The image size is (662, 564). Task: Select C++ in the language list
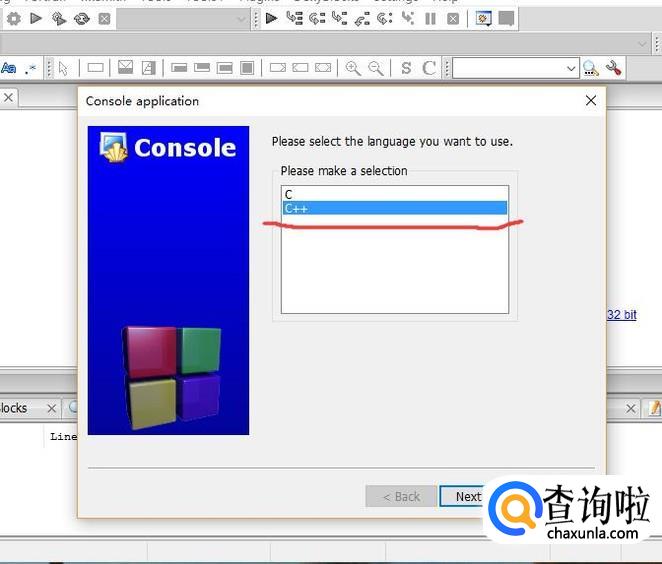click(395, 208)
